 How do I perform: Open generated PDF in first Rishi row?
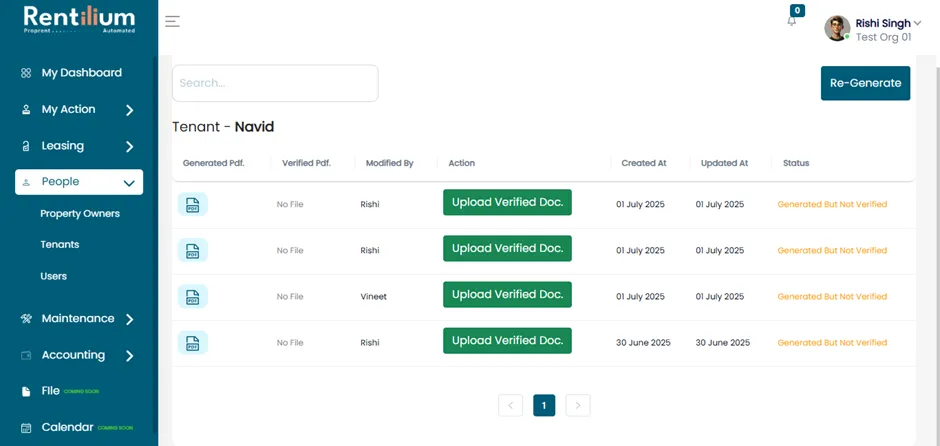[x=192, y=204]
